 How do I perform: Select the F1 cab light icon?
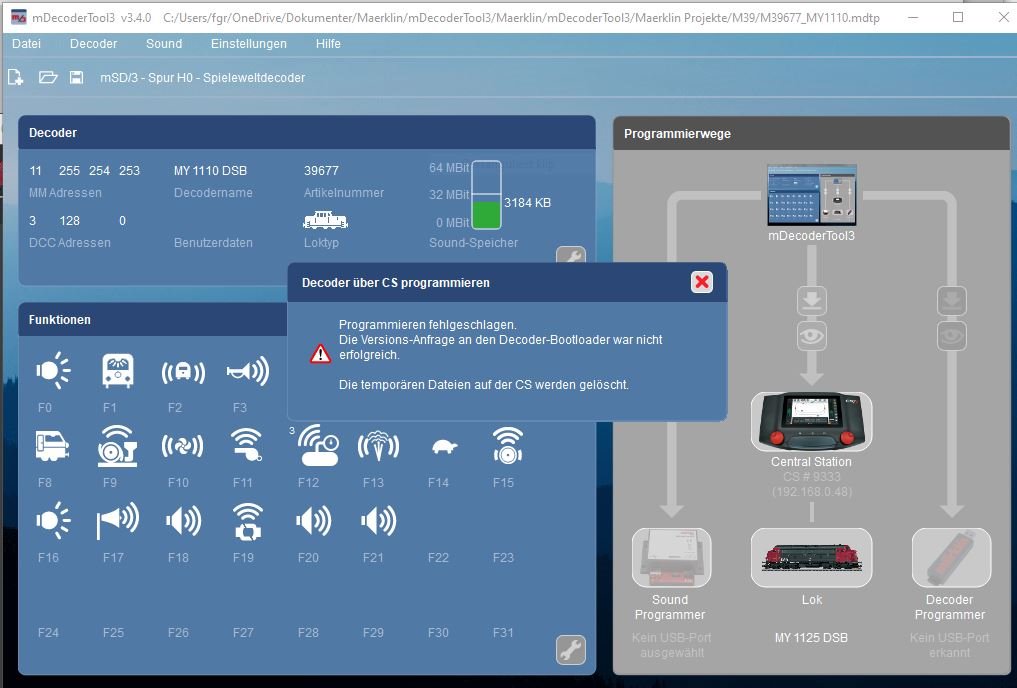[x=117, y=370]
